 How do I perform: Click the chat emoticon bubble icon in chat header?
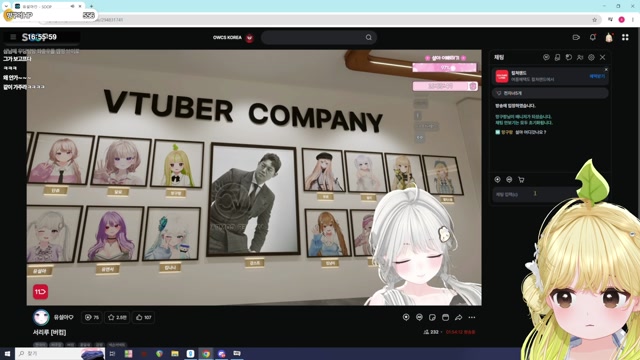(x=546, y=58)
